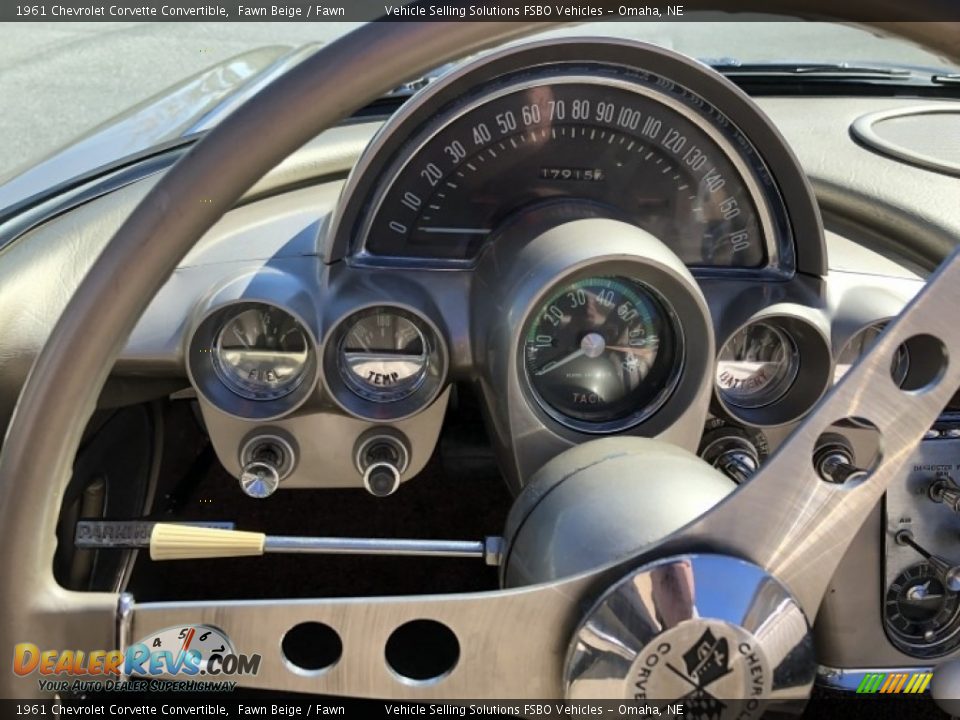Click the cream parking brake handle
This screenshot has width=960, height=720.
point(207,542)
